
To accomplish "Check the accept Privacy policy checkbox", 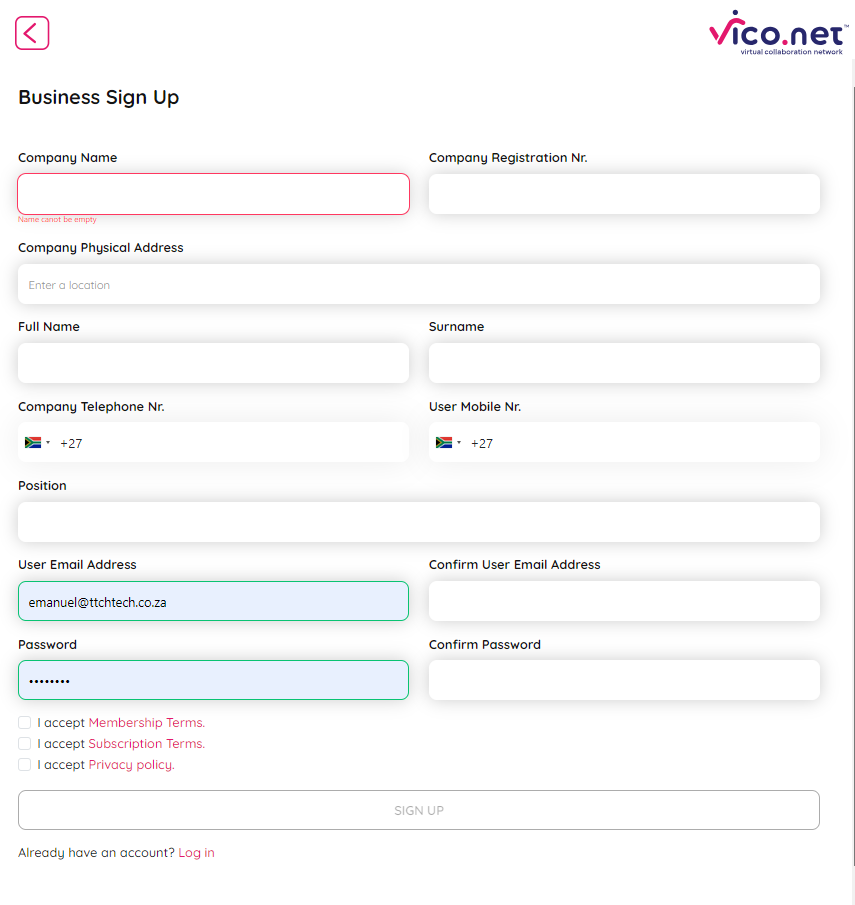I will click(x=25, y=764).
